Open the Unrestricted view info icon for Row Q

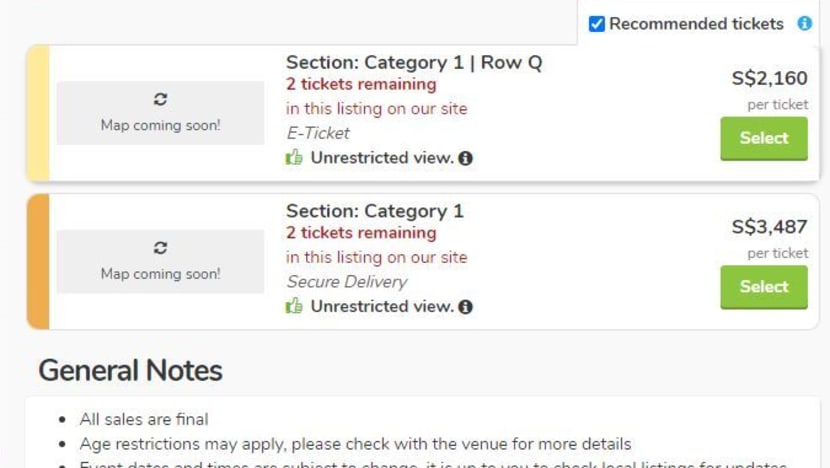pos(466,158)
